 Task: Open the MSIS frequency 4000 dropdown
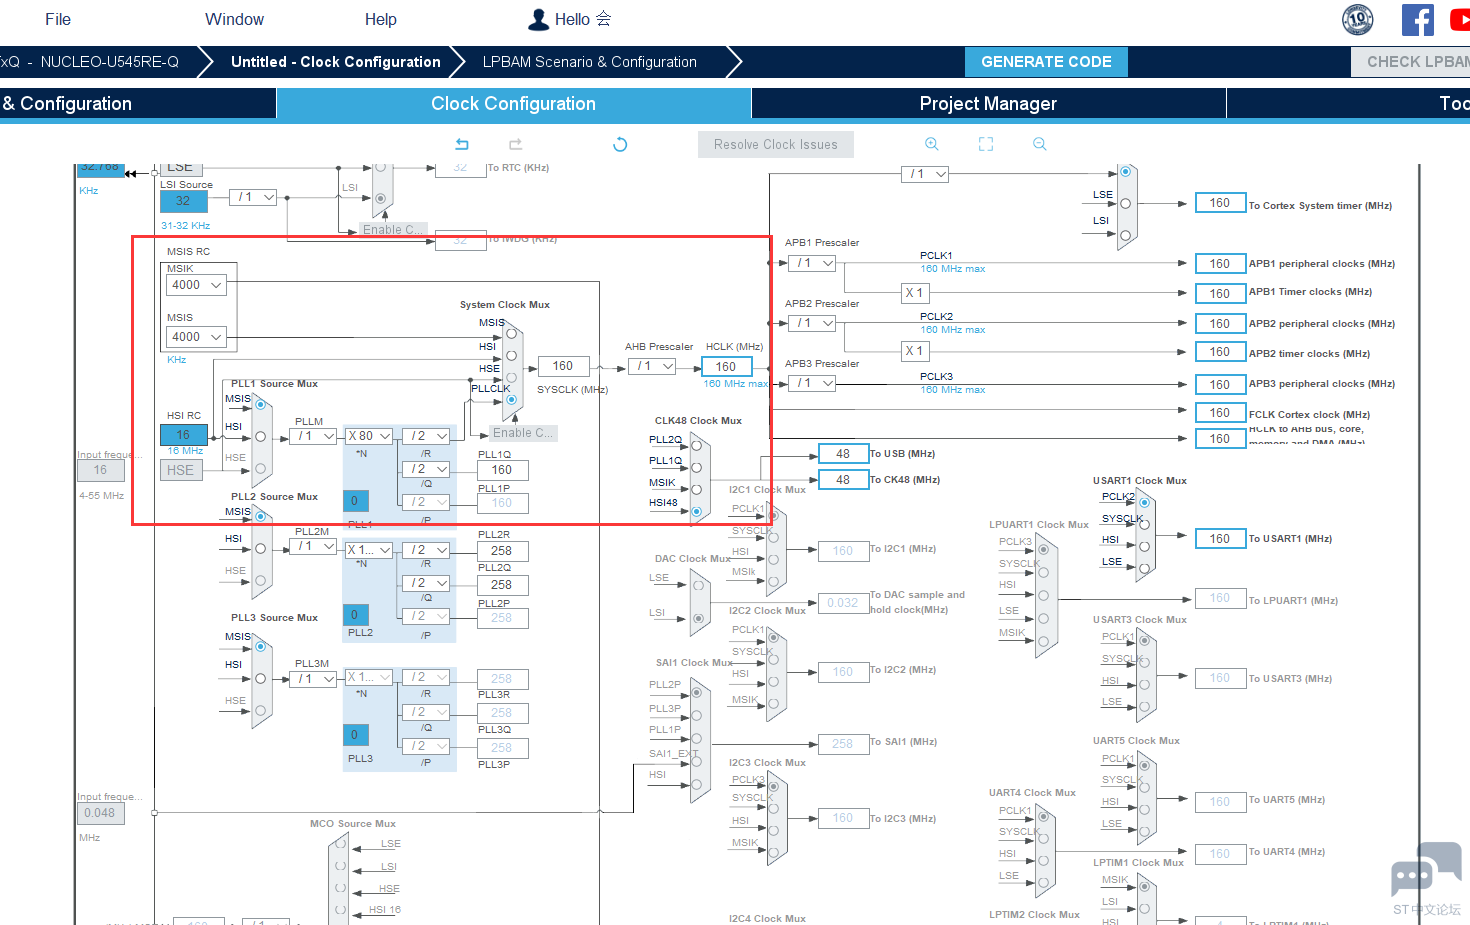(x=196, y=337)
